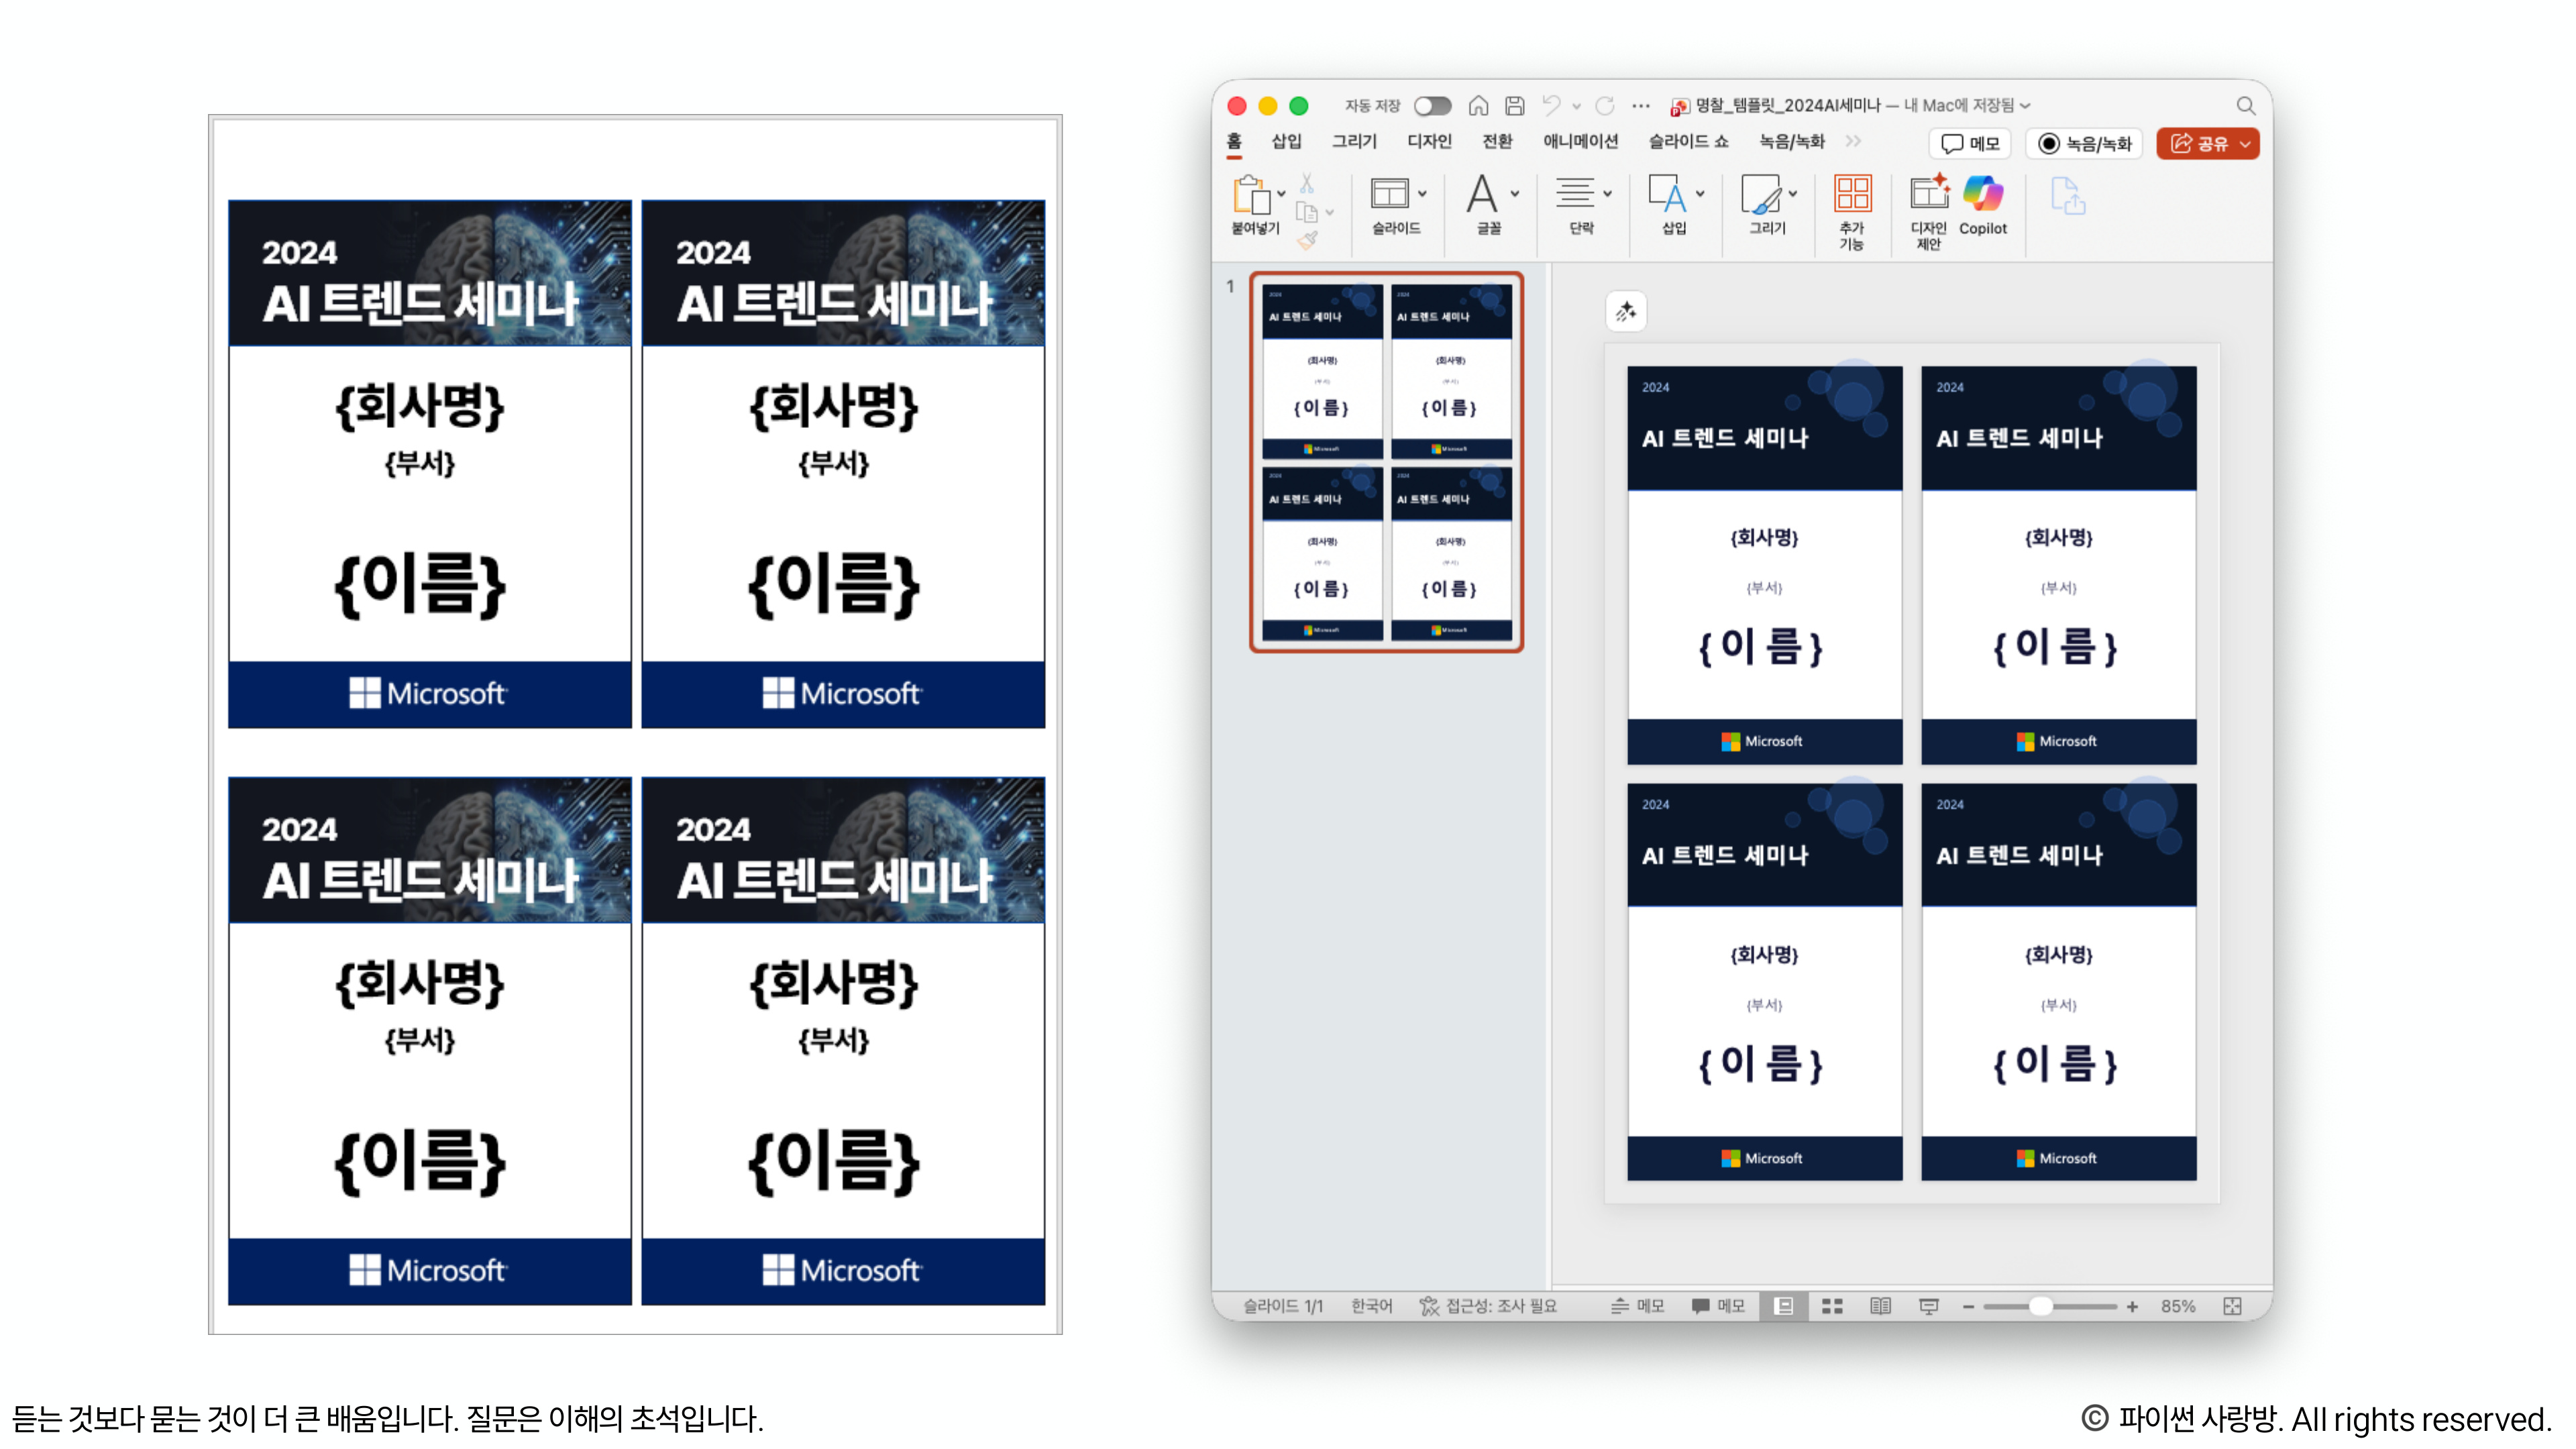The width and height of the screenshot is (2576, 1449).
Task: Open the 공유 share dropdown arrow
Action: click(x=2245, y=144)
